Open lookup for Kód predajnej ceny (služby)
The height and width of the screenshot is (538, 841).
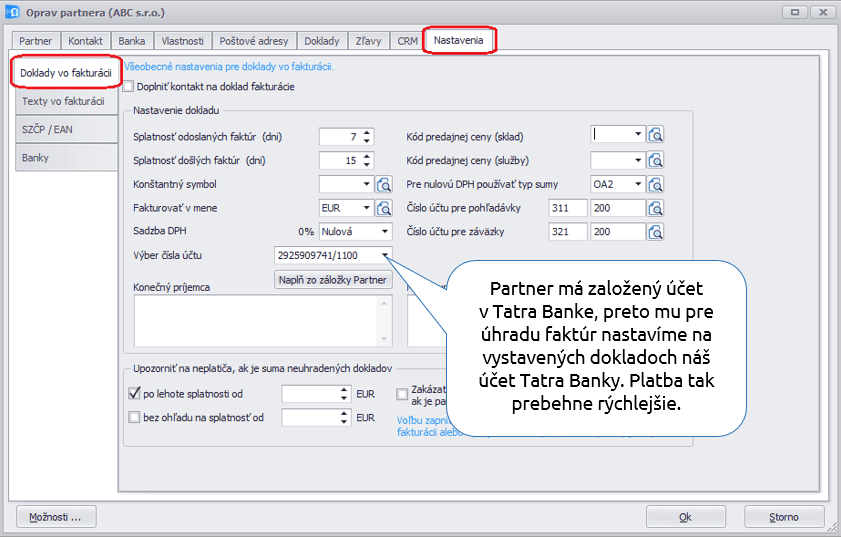coord(656,160)
